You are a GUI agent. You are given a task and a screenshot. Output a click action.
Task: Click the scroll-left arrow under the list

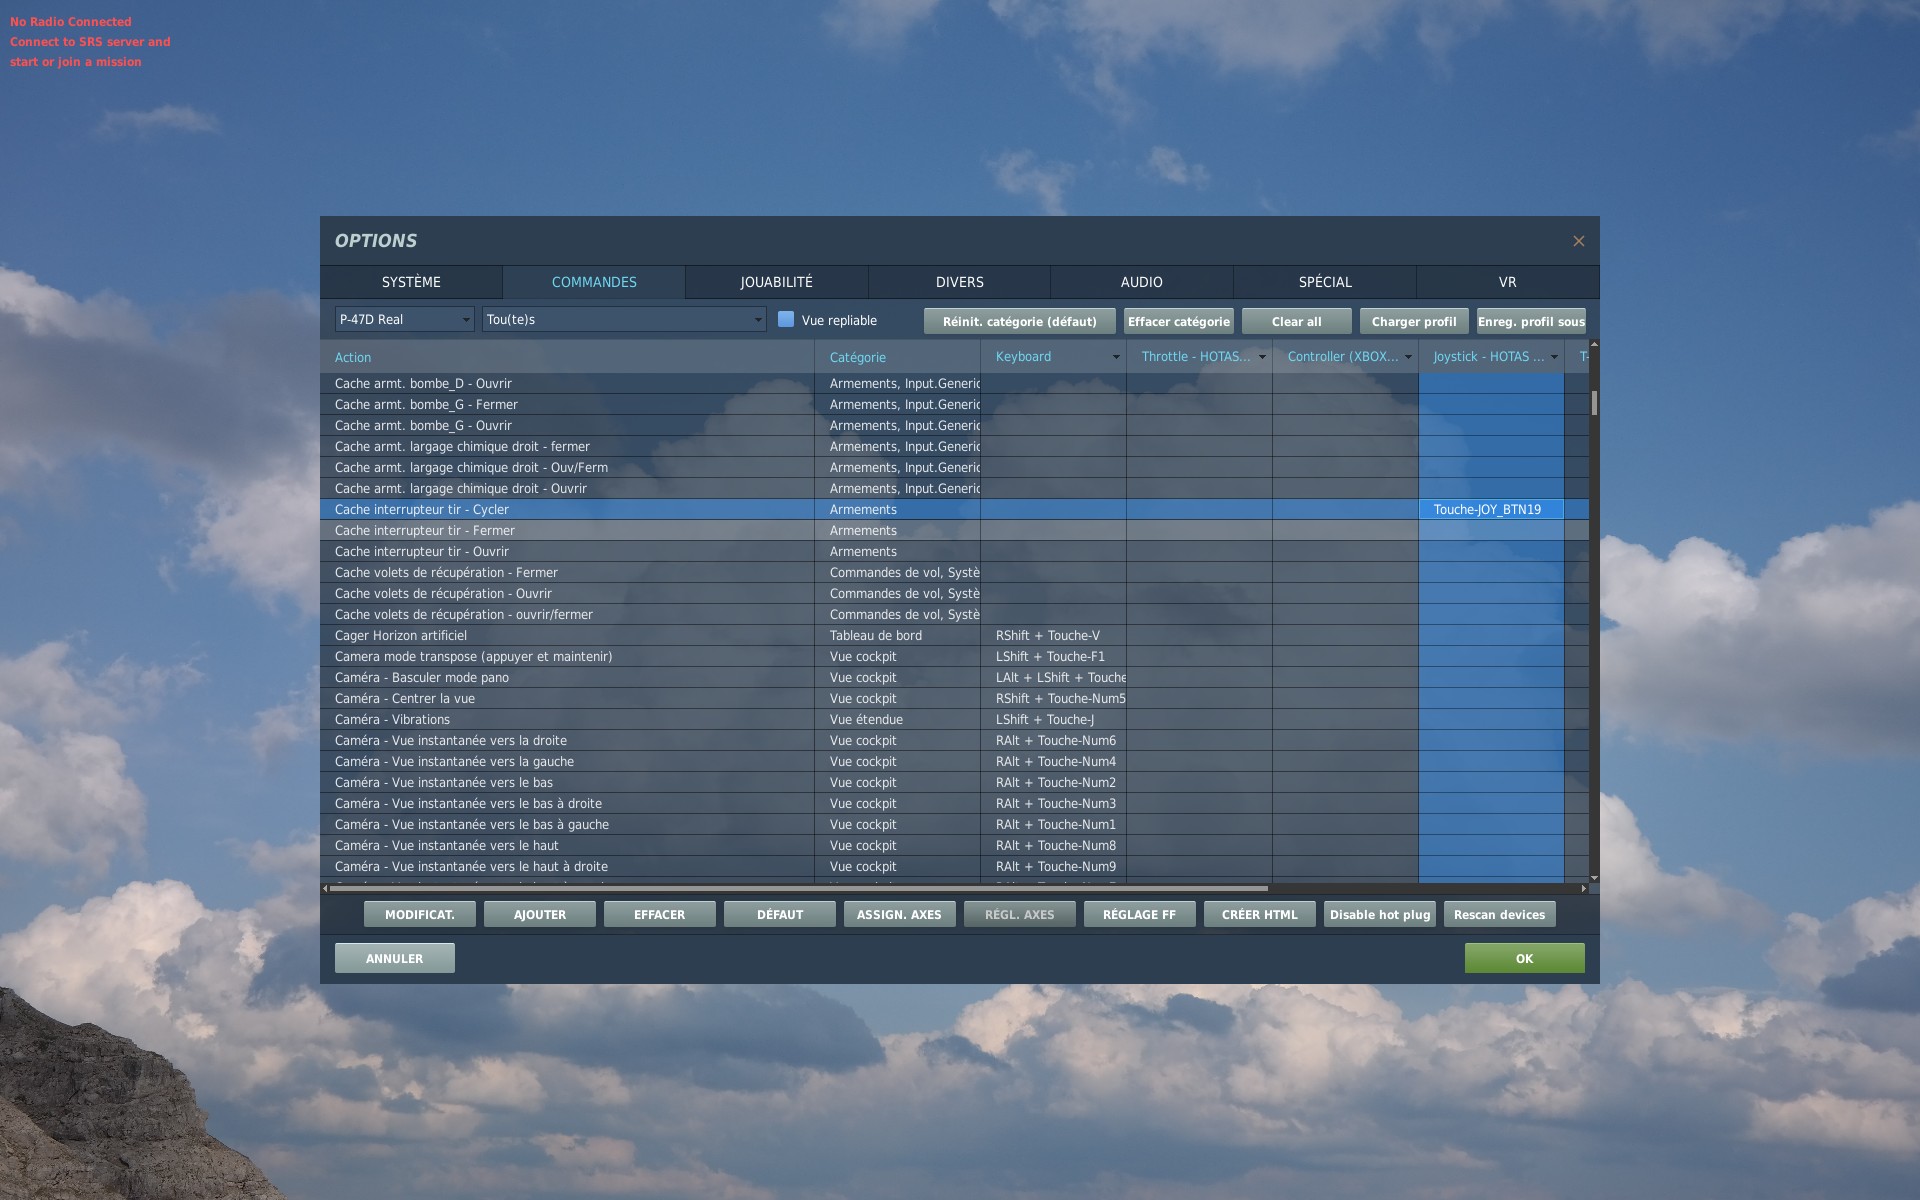[325, 888]
